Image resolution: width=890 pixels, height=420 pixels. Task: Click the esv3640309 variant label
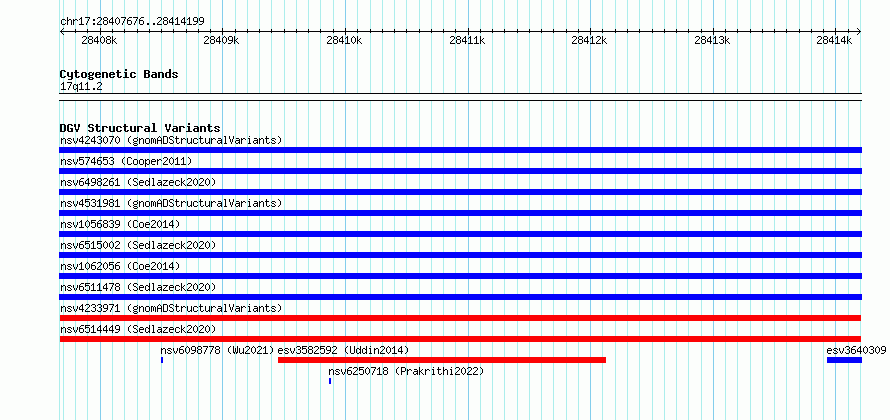tap(856, 350)
